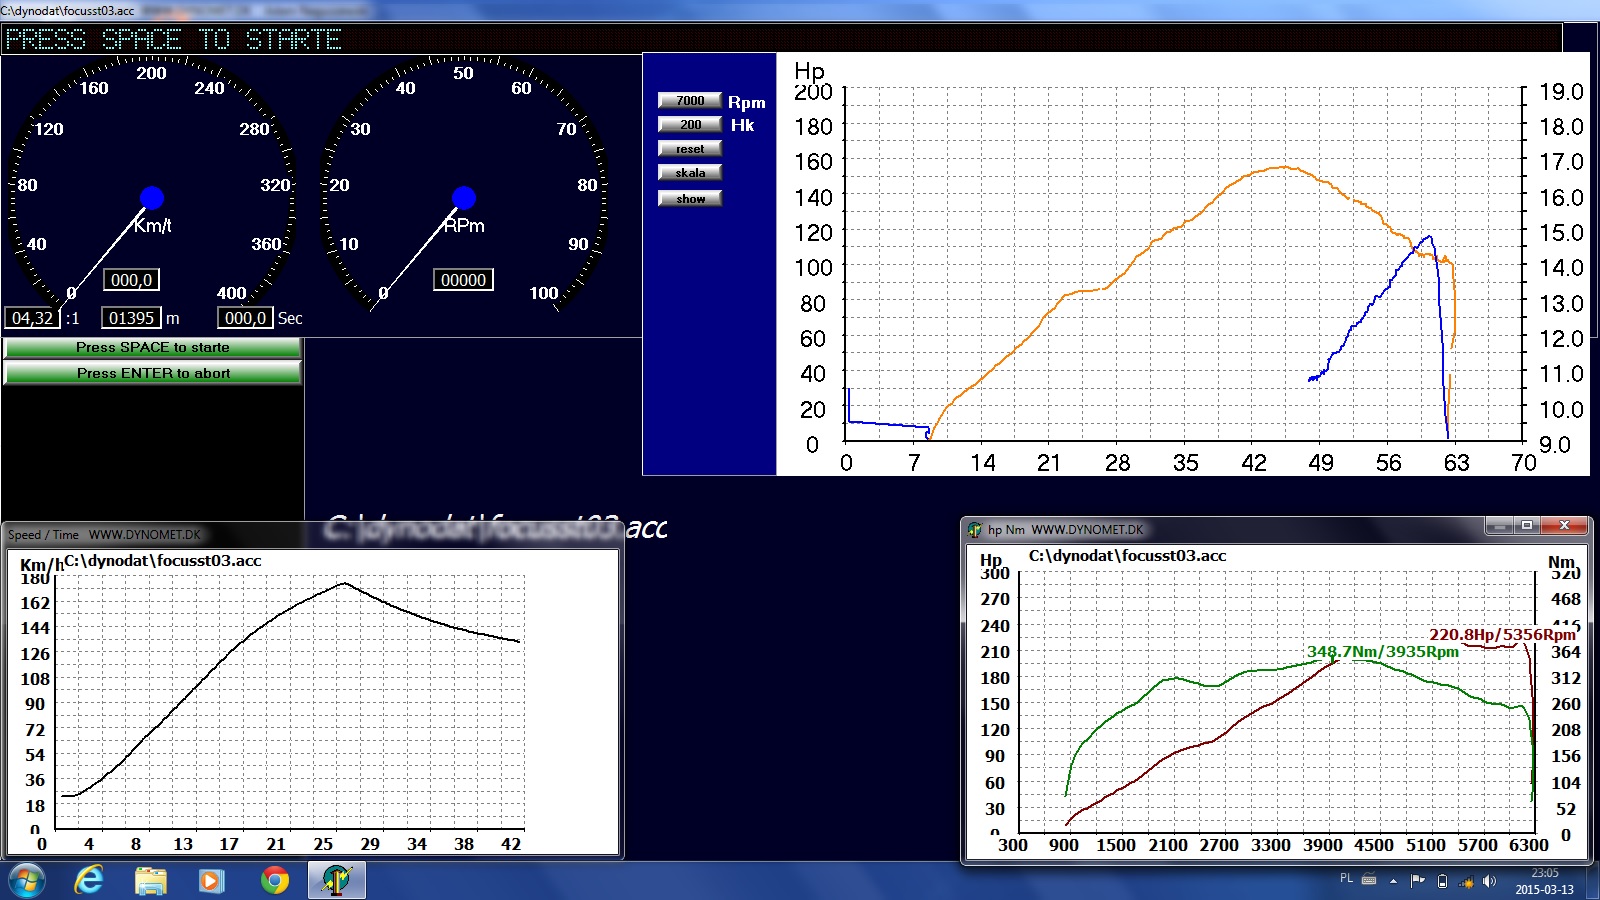Click the green Press ENTER to abort bar
This screenshot has height=900, width=1600.
pos(152,373)
